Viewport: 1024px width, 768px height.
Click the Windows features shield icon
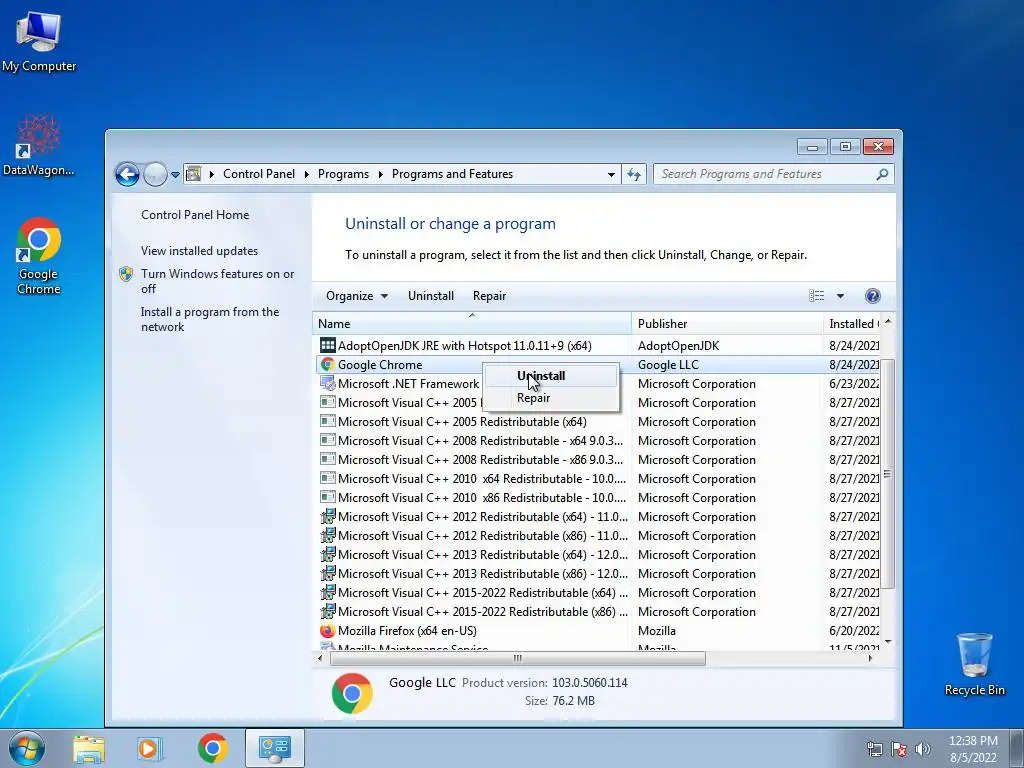126,274
